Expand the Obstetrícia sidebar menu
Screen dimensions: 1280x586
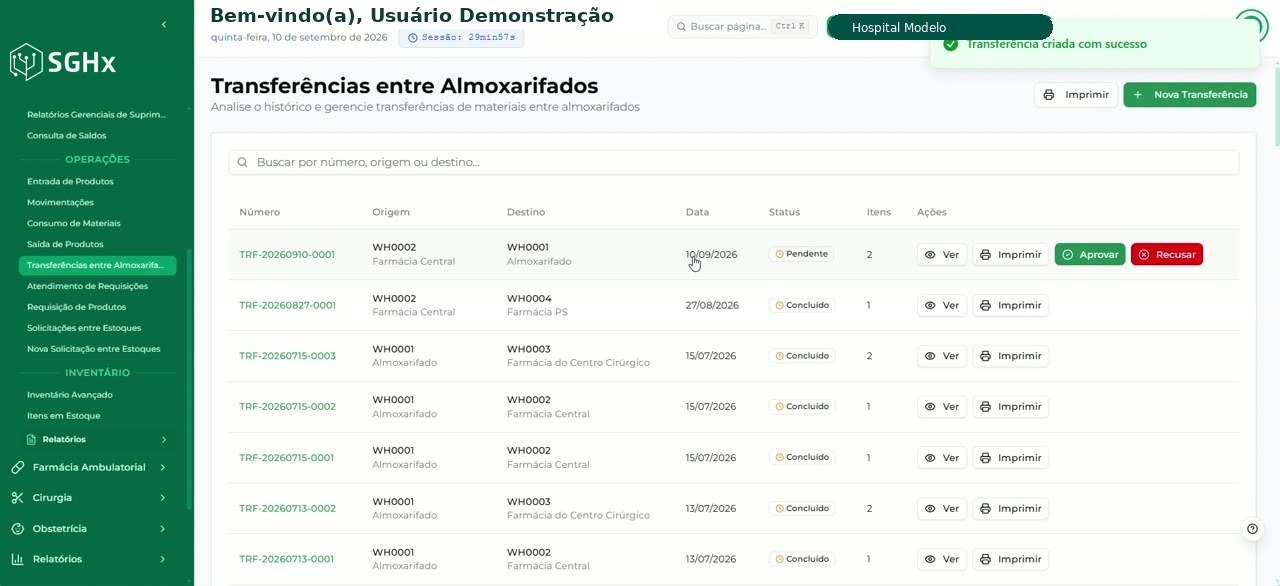click(x=88, y=529)
